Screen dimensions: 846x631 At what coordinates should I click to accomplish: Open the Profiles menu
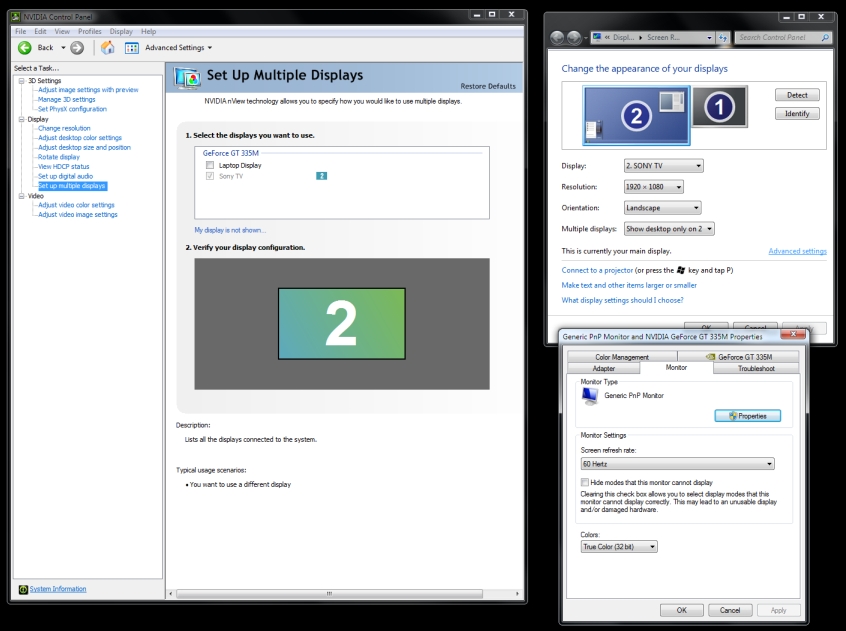pos(90,31)
